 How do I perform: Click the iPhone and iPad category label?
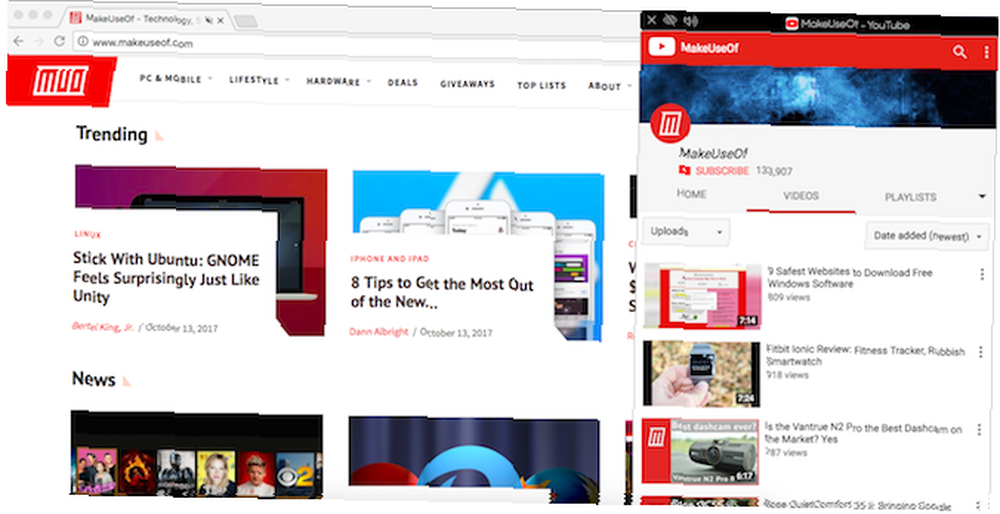[390, 259]
